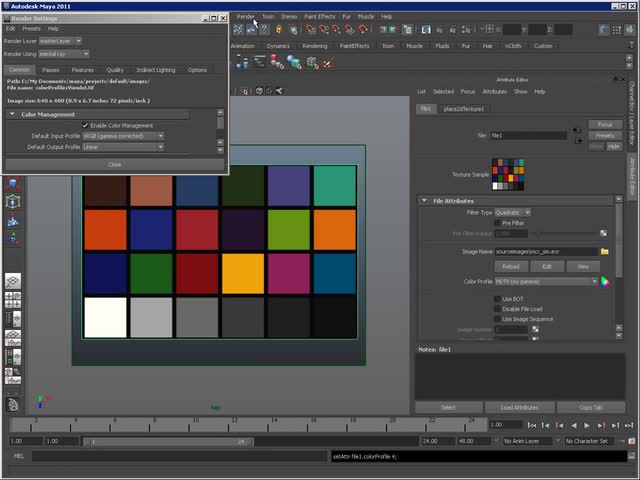The width and height of the screenshot is (640, 480).
Task: Switch to the Indirect Lighting tab
Action: point(155,70)
